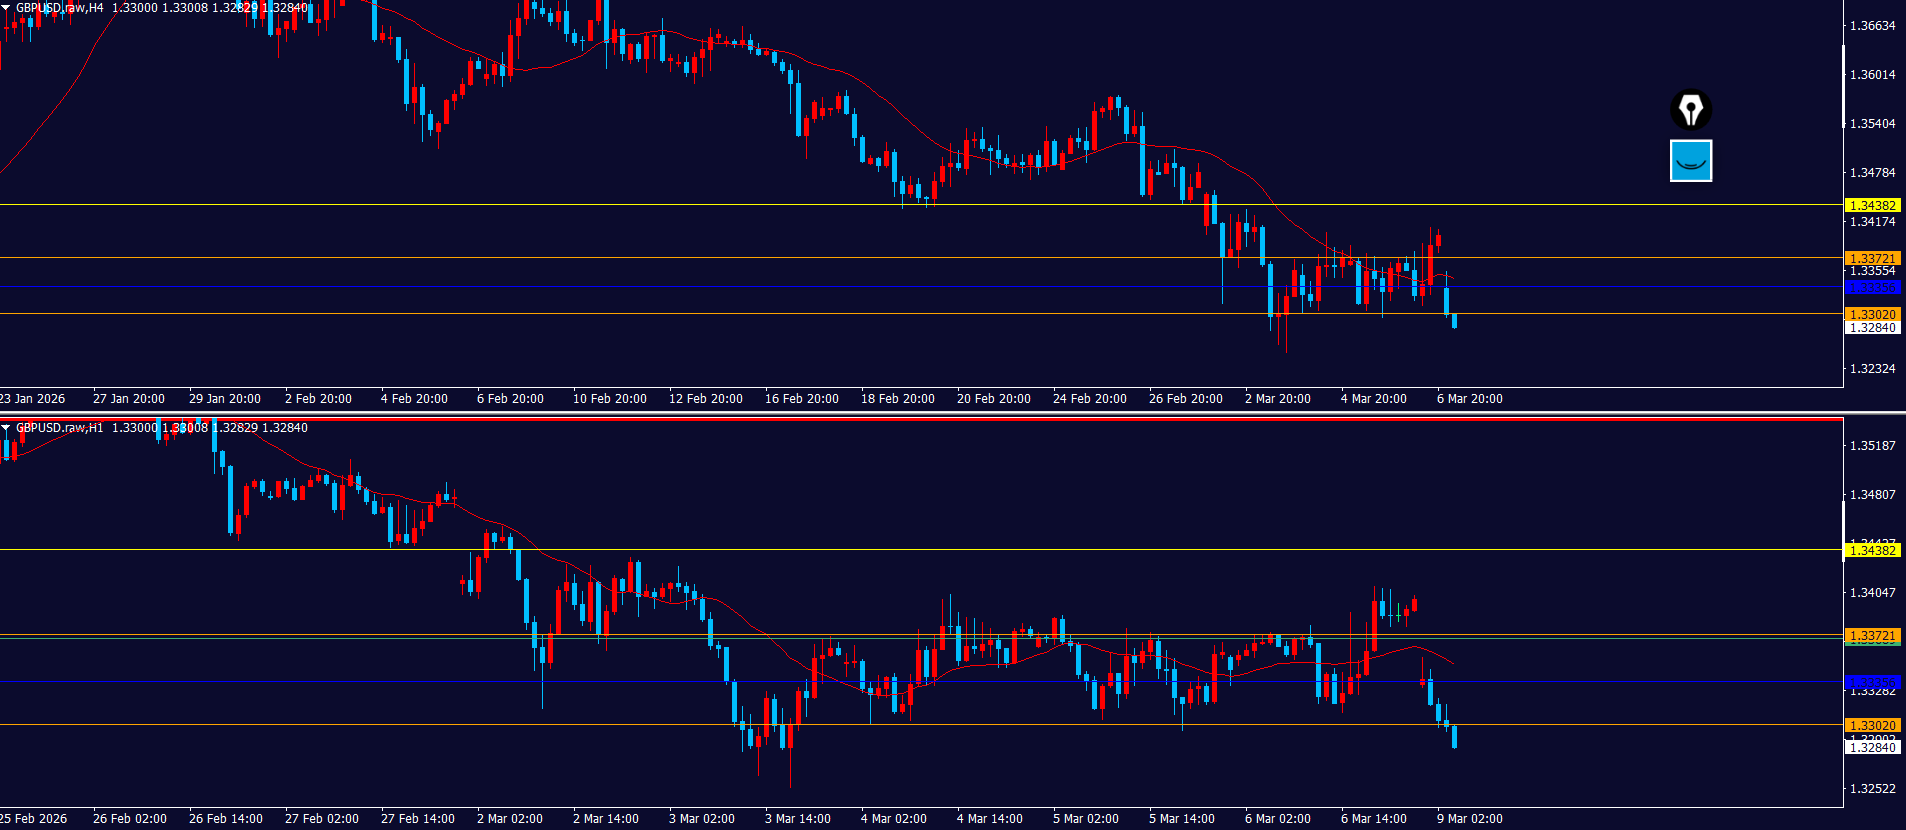Viewport: 1906px width, 830px height.
Task: Select yellow 1.34382 price label on H1 chart
Action: click(1872, 550)
